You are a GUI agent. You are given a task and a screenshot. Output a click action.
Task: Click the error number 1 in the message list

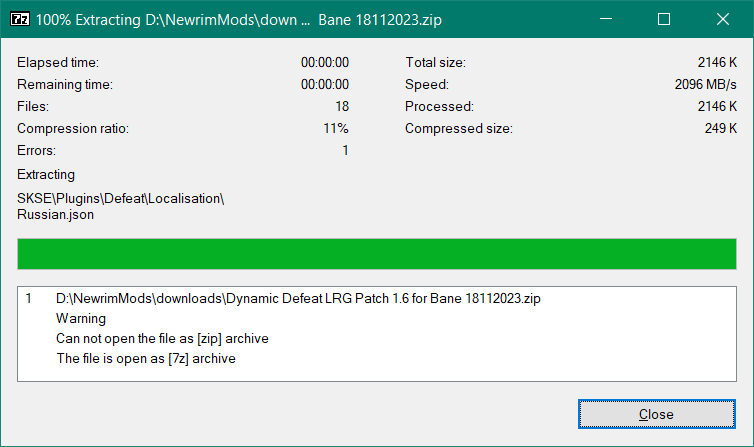click(x=28, y=298)
